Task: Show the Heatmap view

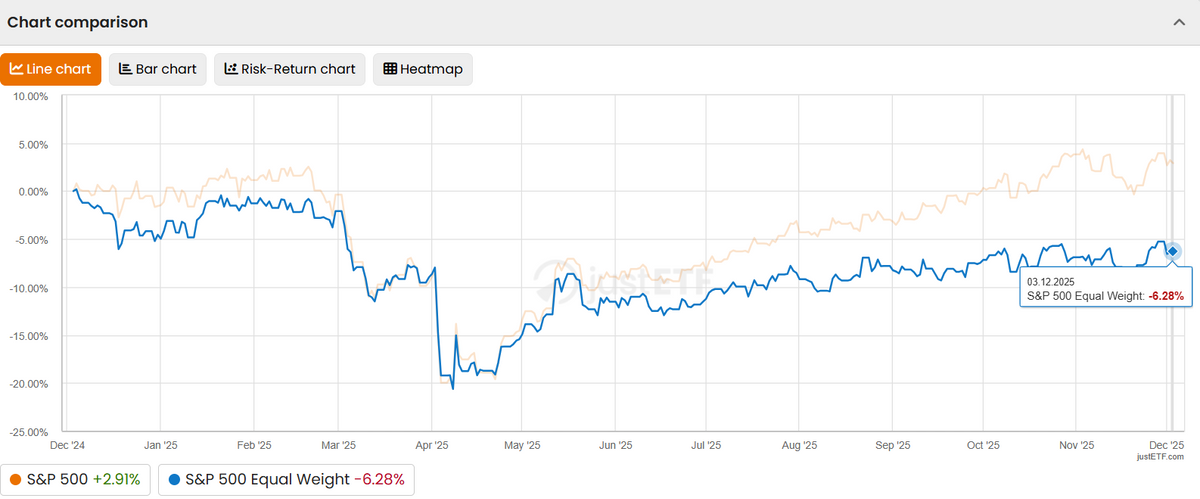Action: [x=423, y=69]
